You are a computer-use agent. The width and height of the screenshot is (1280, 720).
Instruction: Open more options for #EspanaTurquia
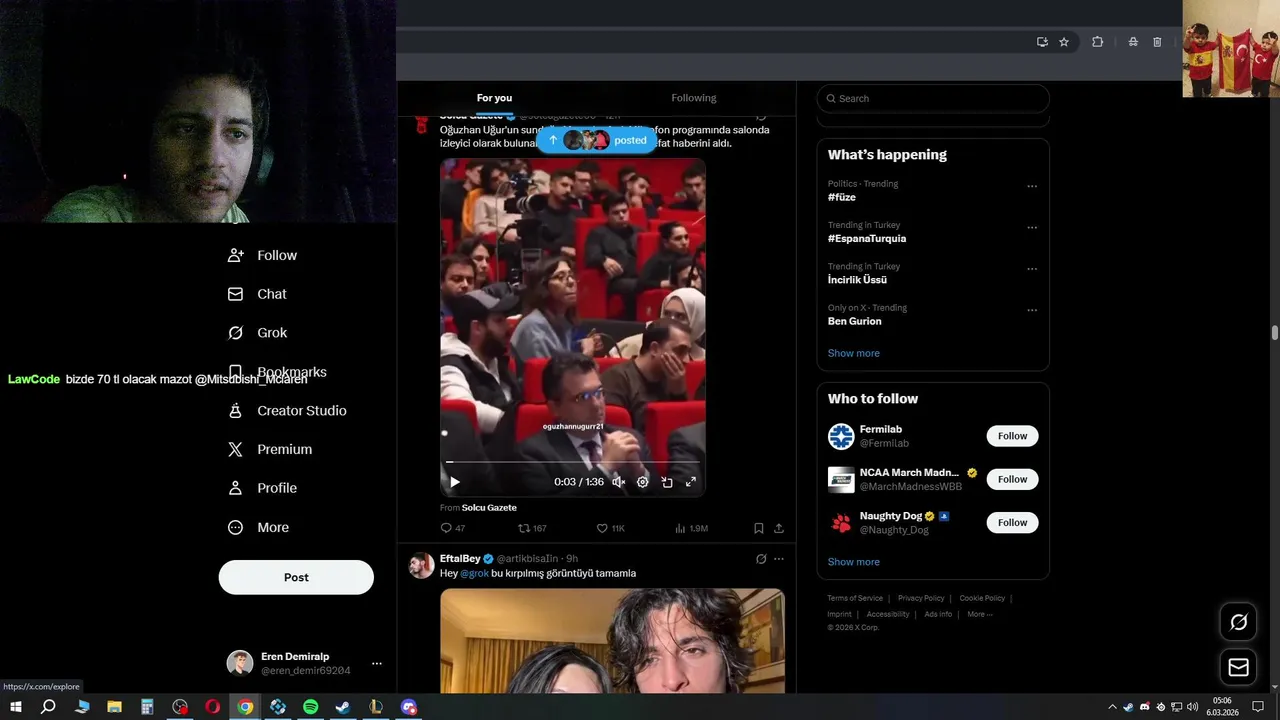[1032, 228]
